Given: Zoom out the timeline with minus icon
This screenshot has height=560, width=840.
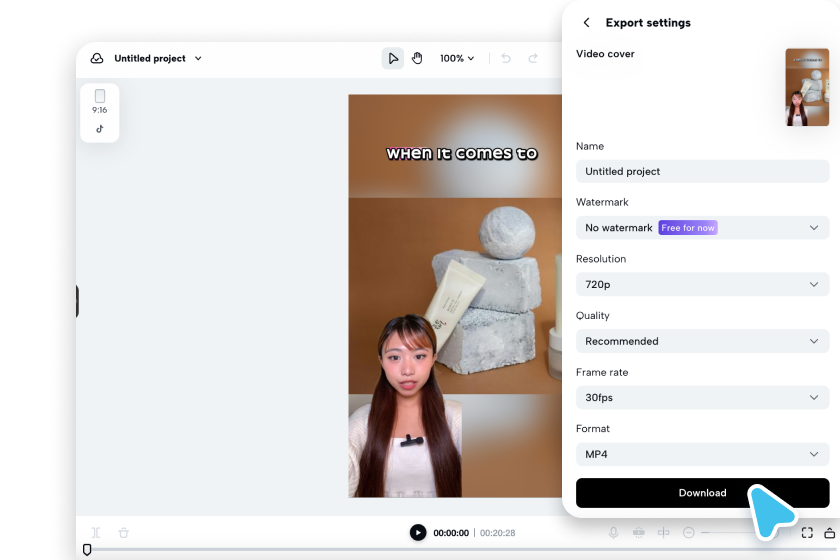Looking at the screenshot, I should tap(689, 533).
